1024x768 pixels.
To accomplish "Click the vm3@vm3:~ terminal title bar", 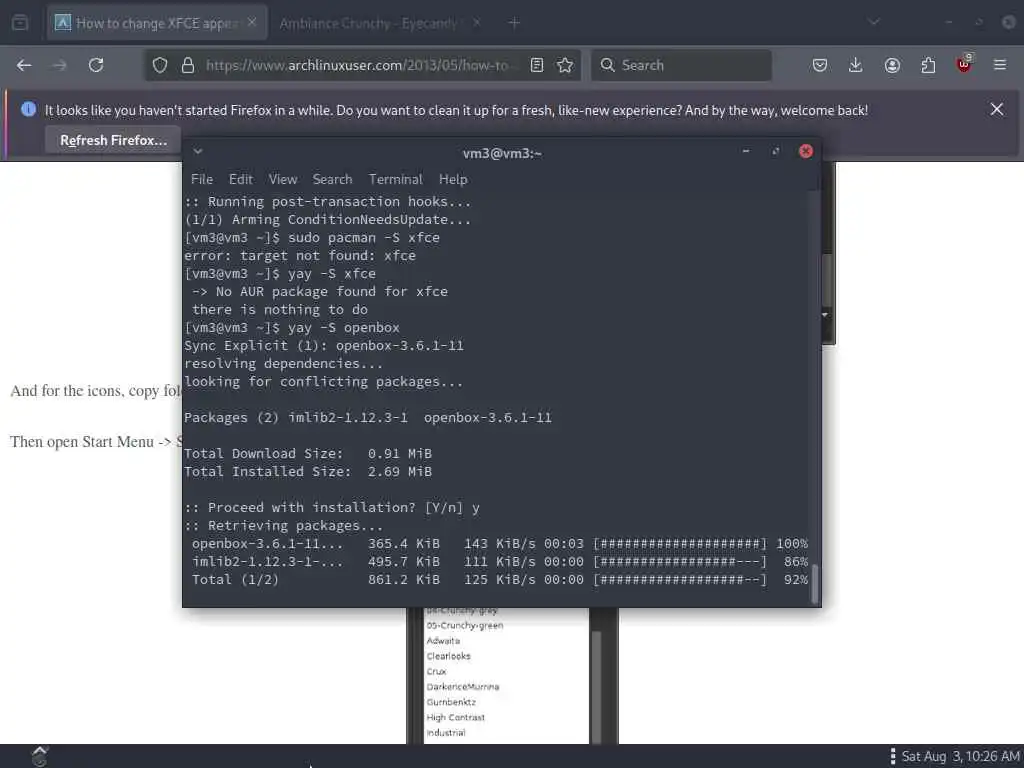I will pos(502,153).
